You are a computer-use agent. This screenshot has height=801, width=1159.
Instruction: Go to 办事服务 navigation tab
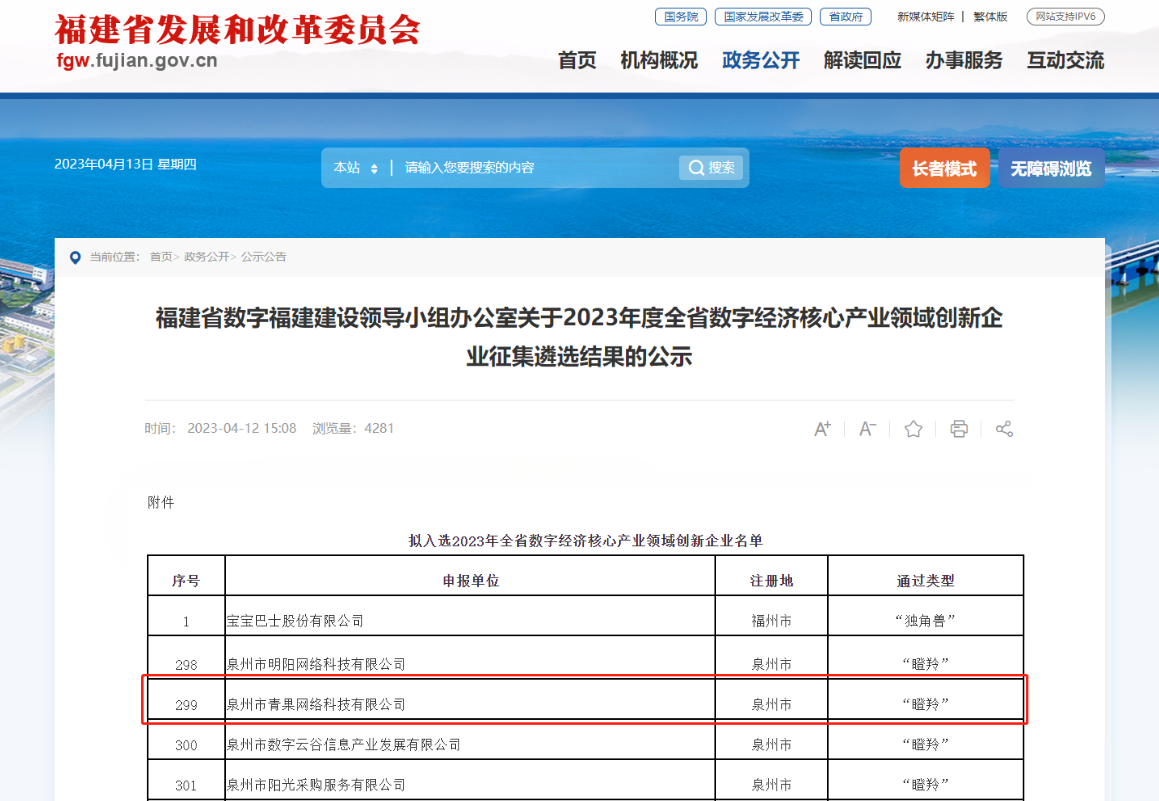pos(963,60)
